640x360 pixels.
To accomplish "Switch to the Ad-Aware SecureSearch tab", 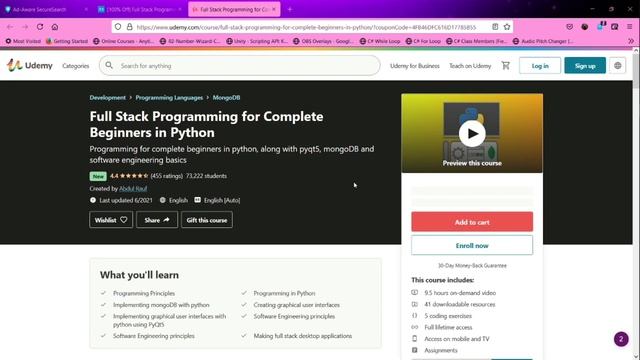I will pyautogui.click(x=47, y=9).
